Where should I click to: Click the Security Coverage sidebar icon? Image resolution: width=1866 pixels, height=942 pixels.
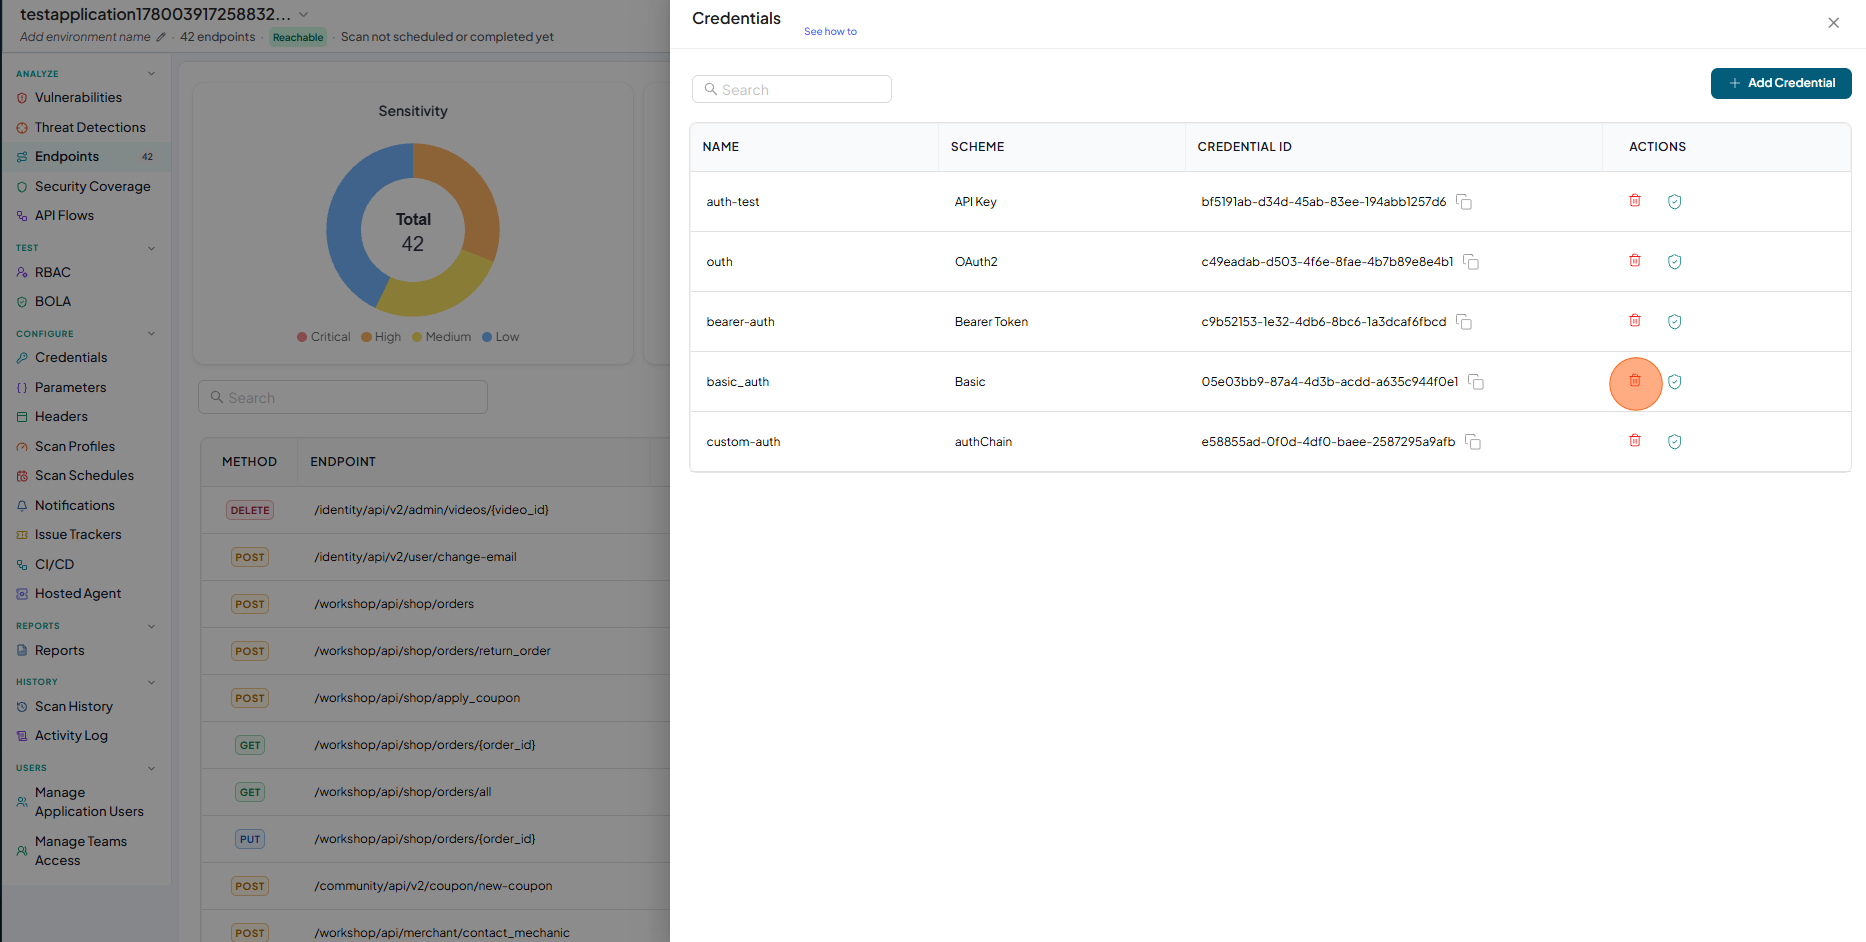click(x=22, y=187)
